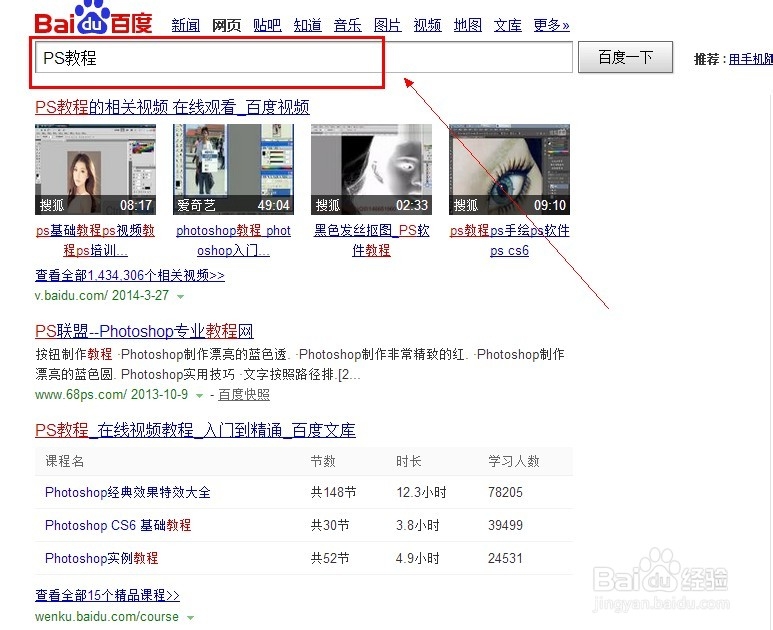This screenshot has height=630, width=773.
Task: Expand the arrow next to www.68ps.com 2013-10-9
Action: click(x=199, y=395)
